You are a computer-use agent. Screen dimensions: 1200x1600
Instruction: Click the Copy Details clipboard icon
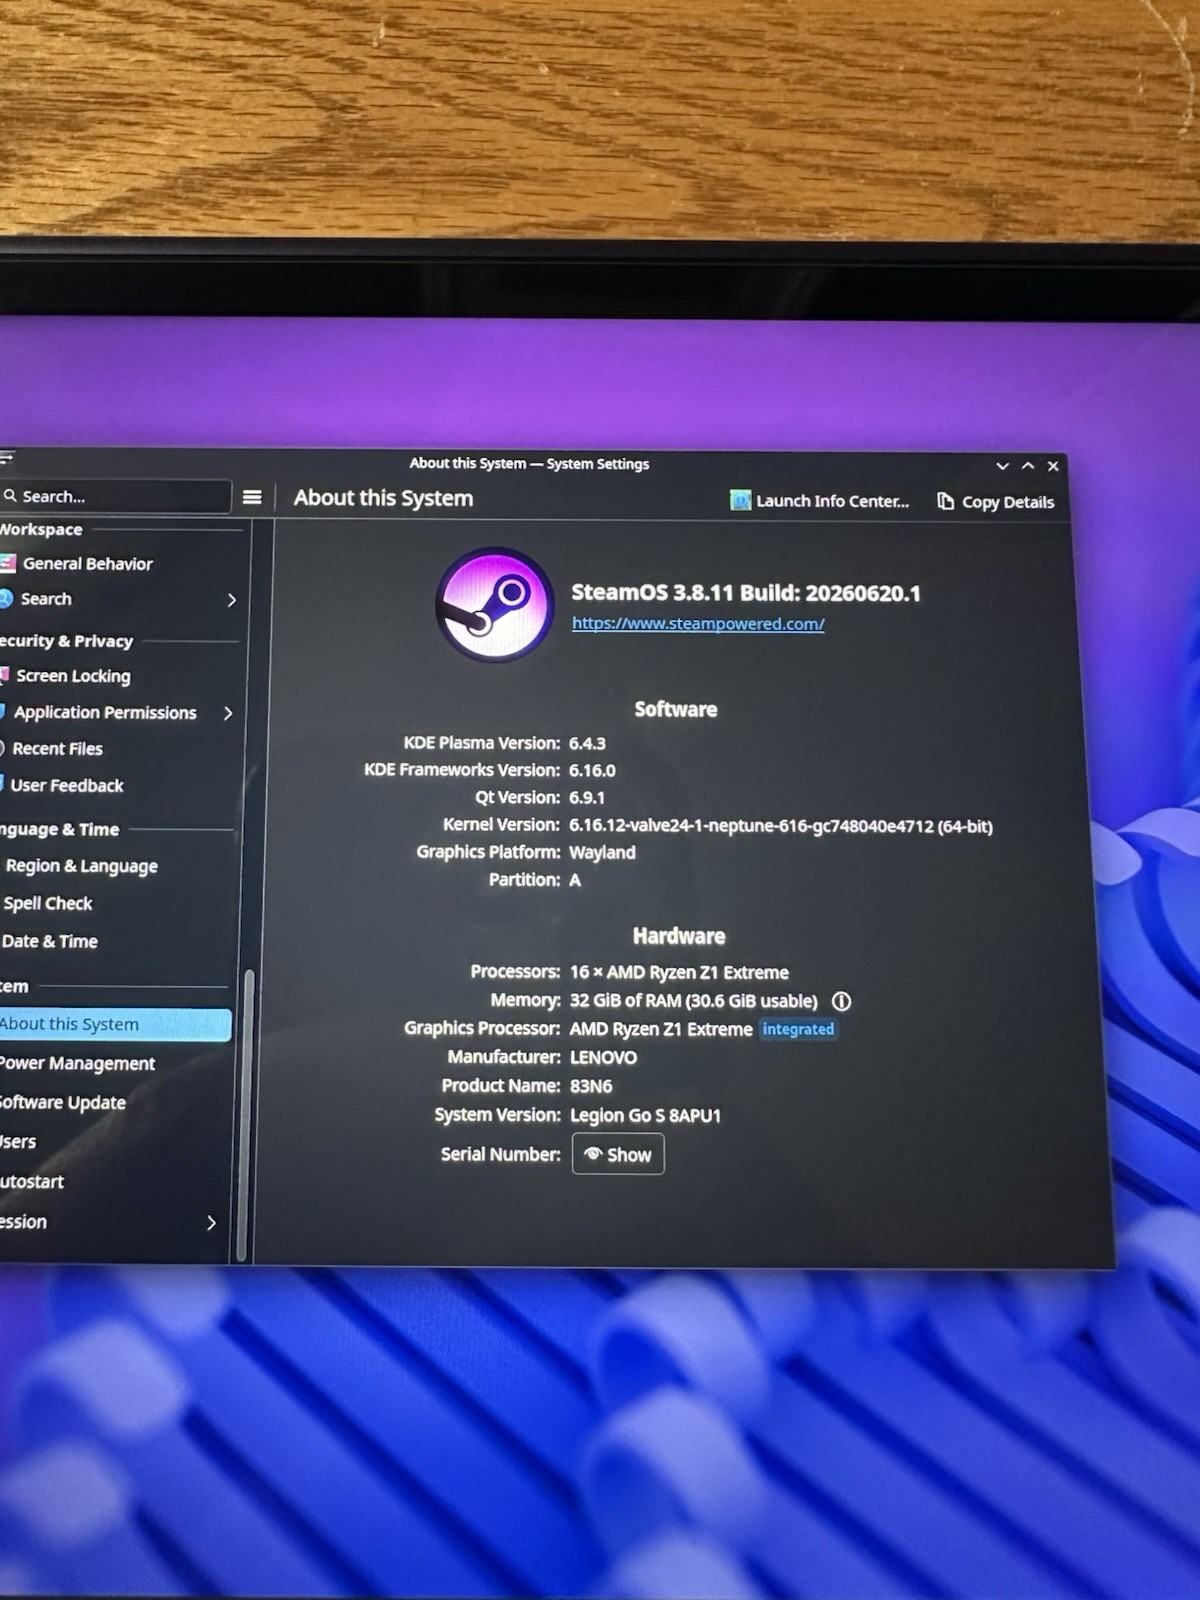pyautogui.click(x=945, y=501)
